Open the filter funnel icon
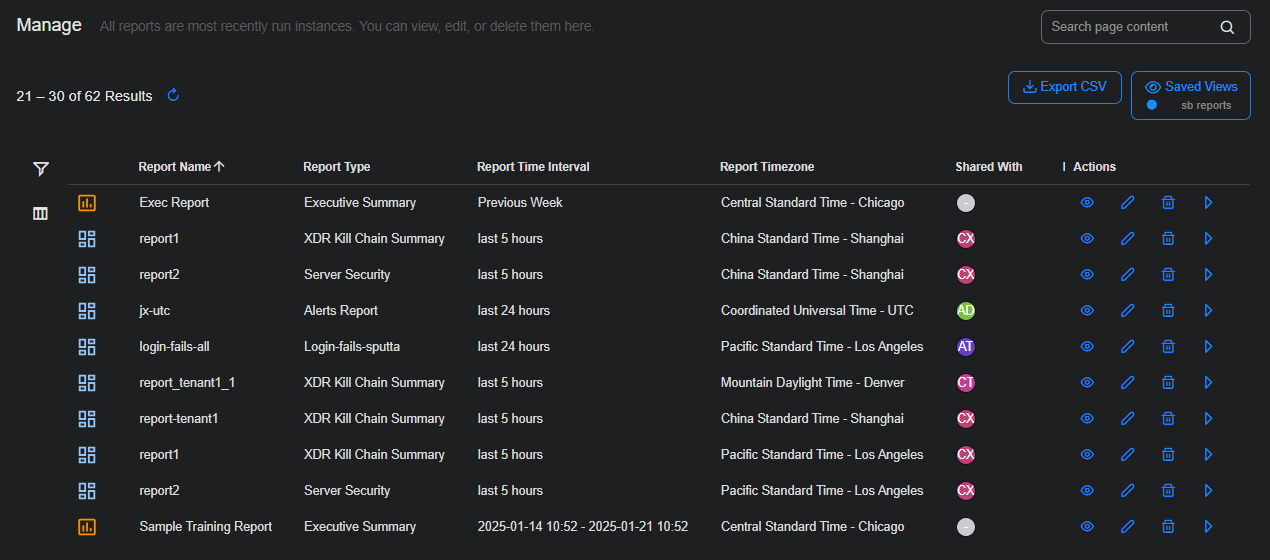 click(41, 169)
